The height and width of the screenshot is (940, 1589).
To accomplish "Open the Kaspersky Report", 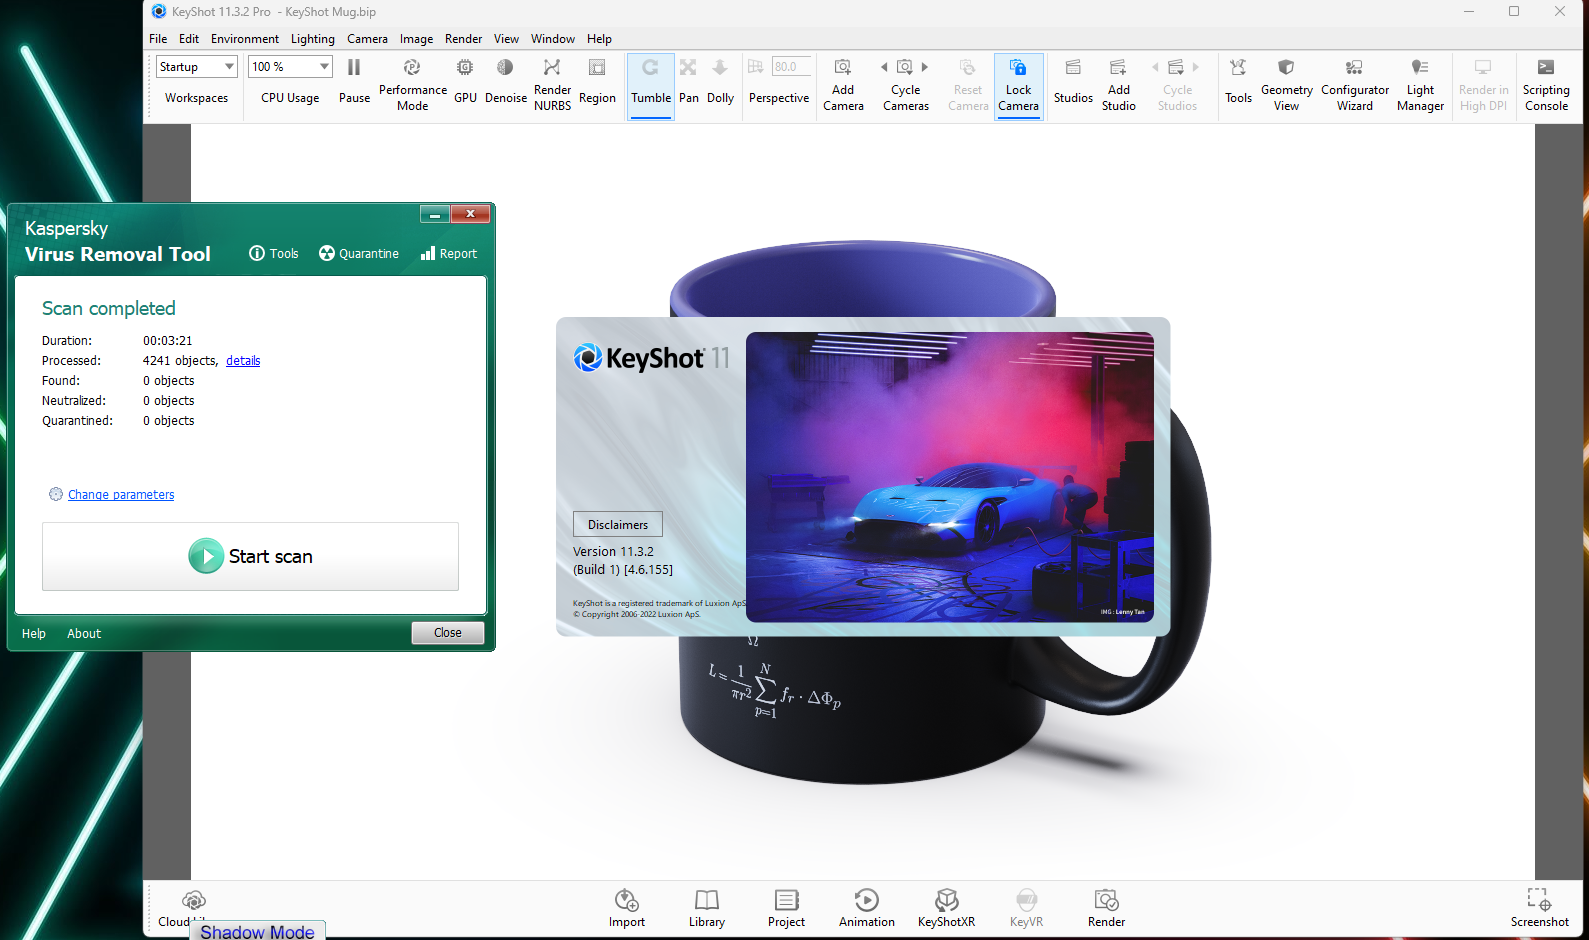I will coord(449,254).
